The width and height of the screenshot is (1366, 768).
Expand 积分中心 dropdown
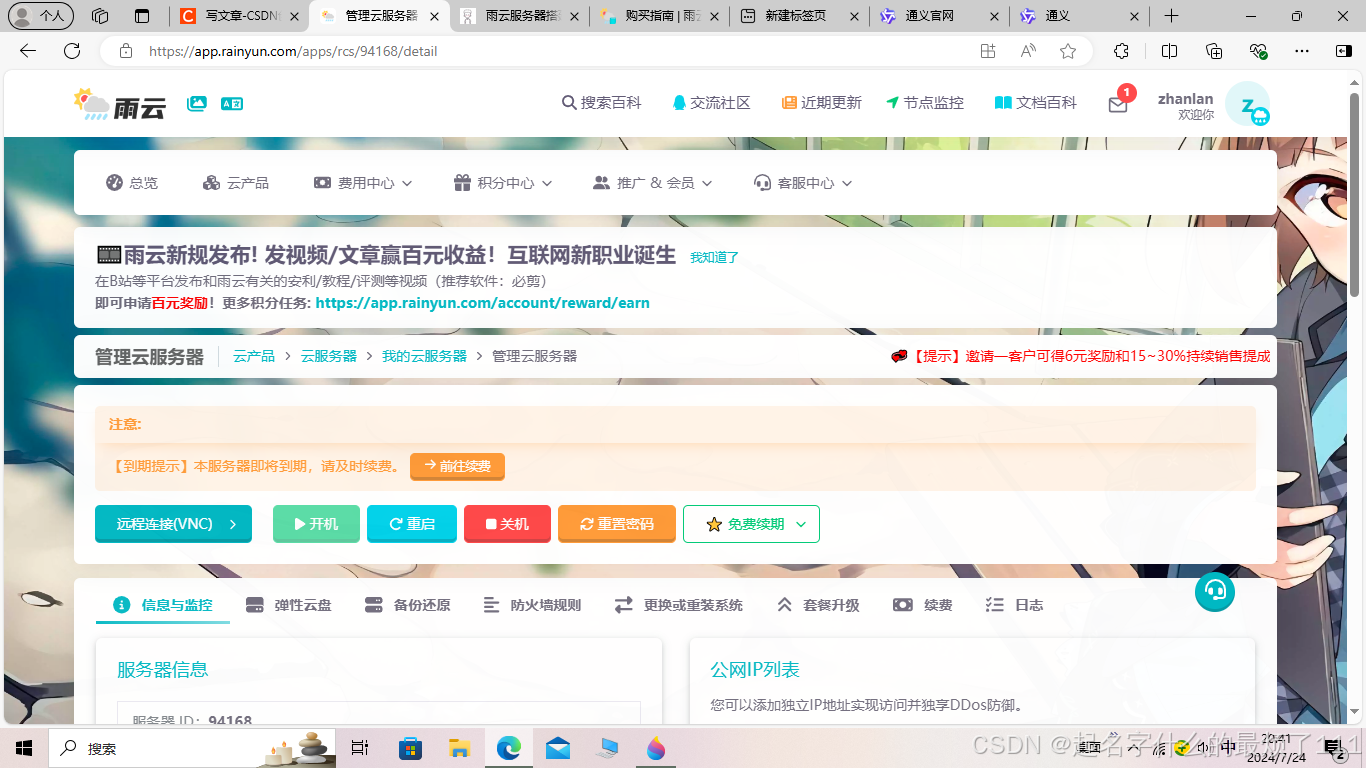click(503, 183)
